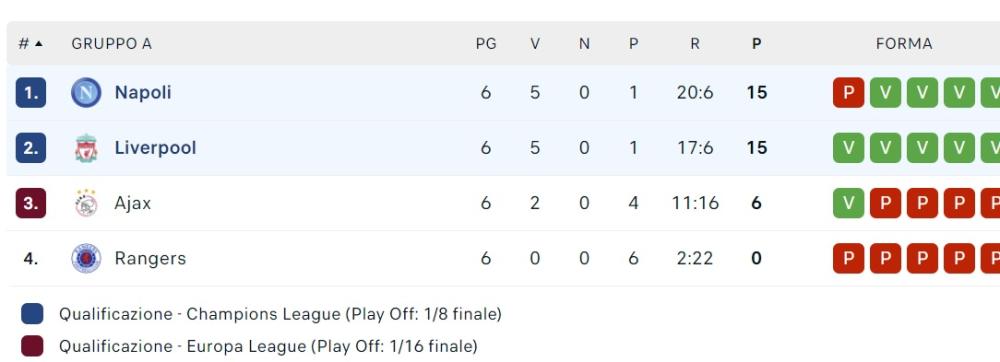The width and height of the screenshot is (1000, 362).
Task: Sort by V wins column header
Action: [x=534, y=43]
